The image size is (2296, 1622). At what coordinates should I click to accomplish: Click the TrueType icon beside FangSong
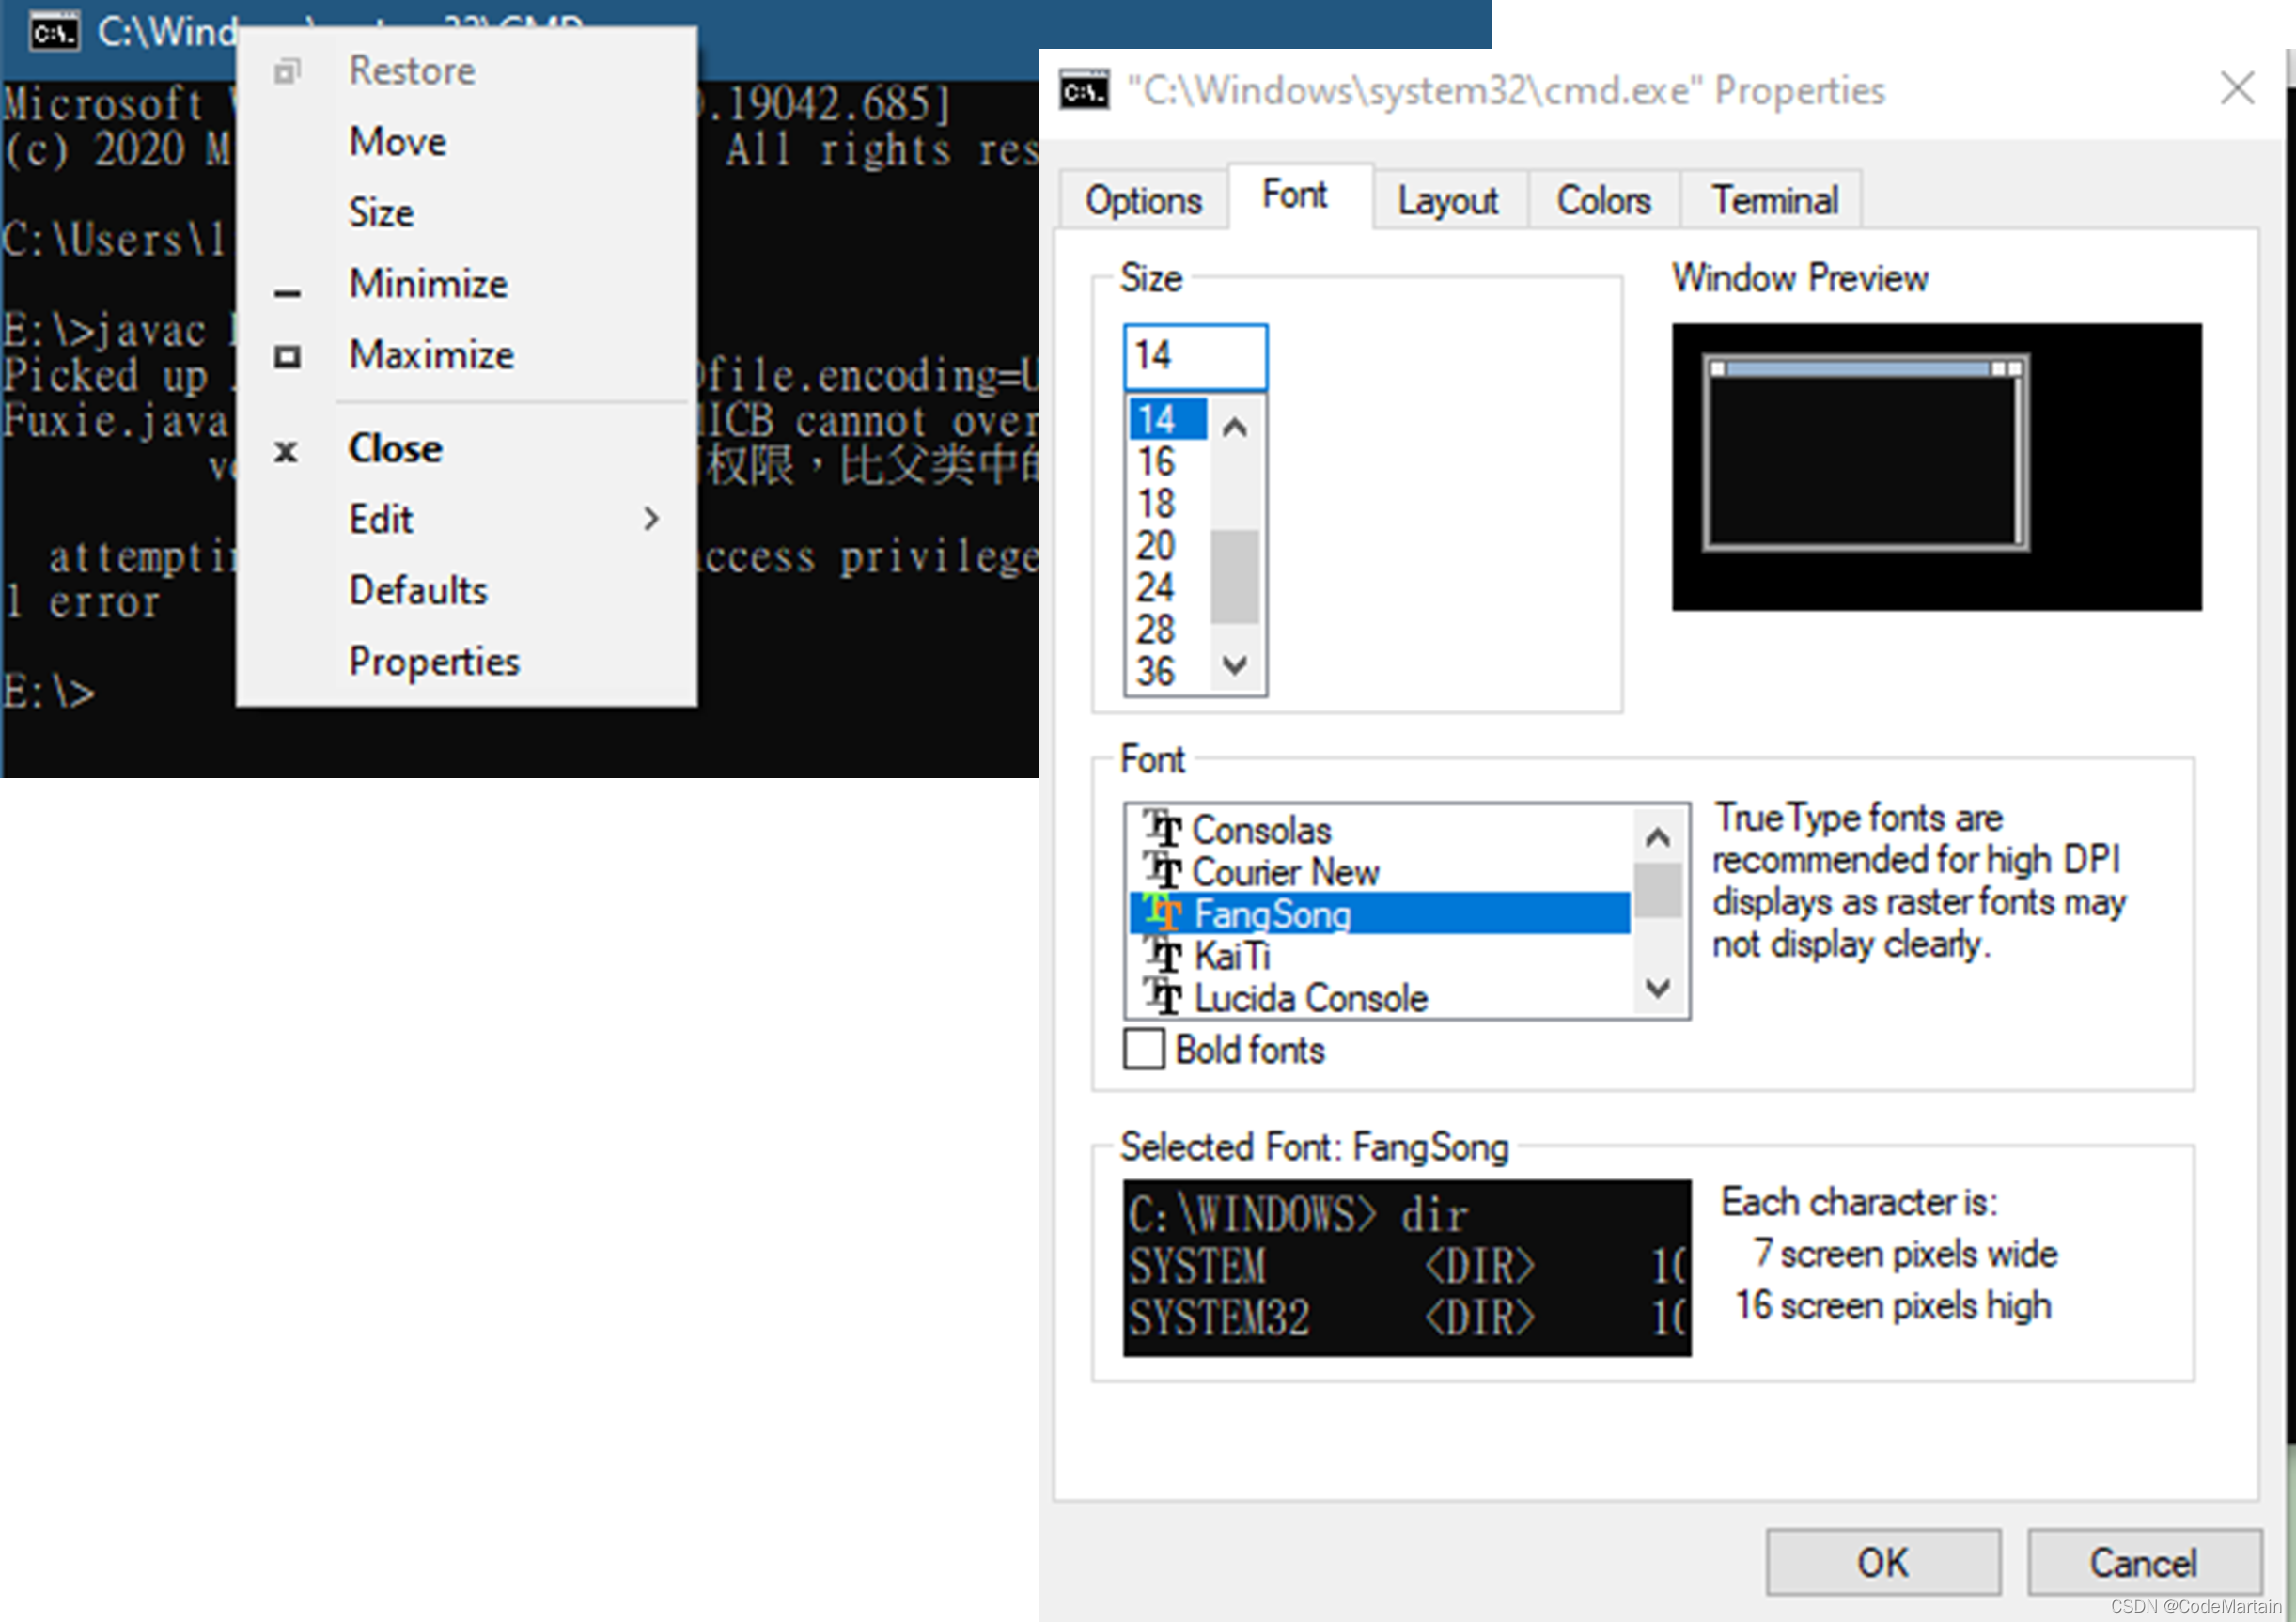pos(1163,913)
